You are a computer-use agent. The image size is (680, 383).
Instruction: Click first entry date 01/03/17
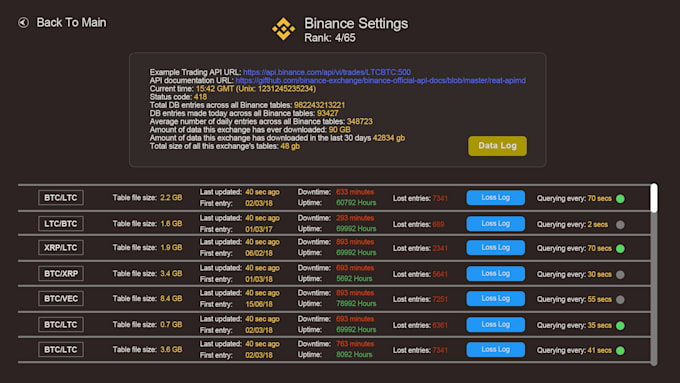coord(259,229)
